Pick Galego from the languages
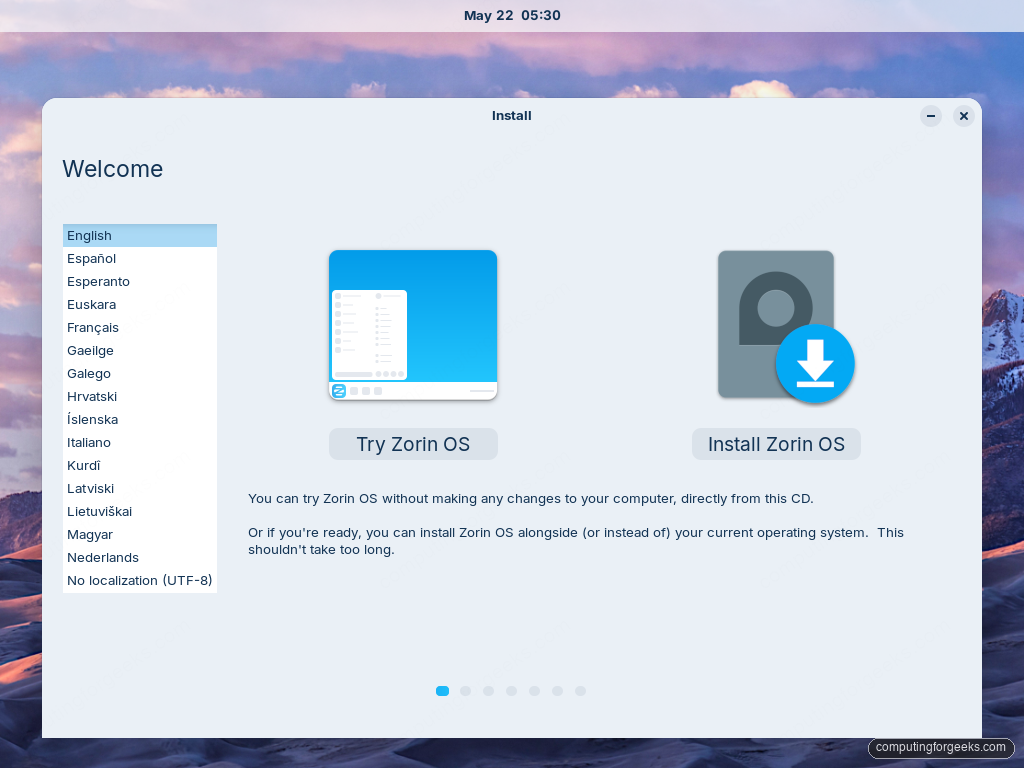Screen dimensions: 1024x768 140,374
